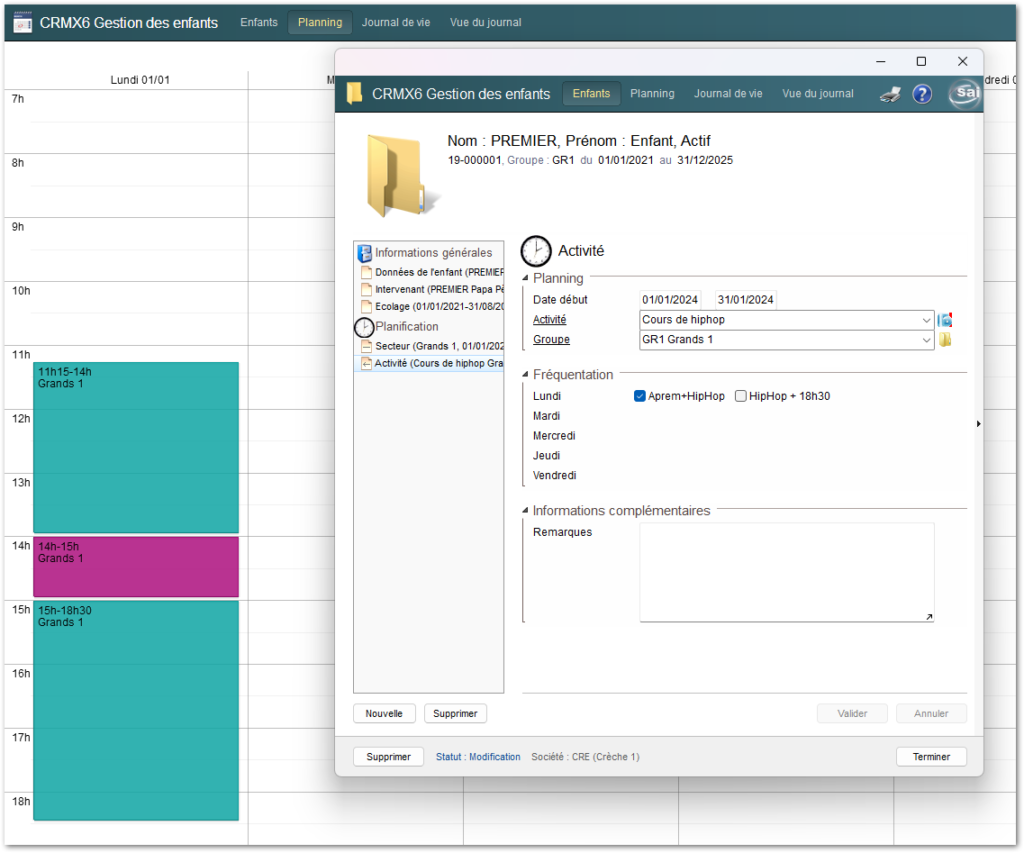Viewport: 1024px width, 853px height.
Task: Open Journal de vie tab in the background window
Action: tap(396, 22)
